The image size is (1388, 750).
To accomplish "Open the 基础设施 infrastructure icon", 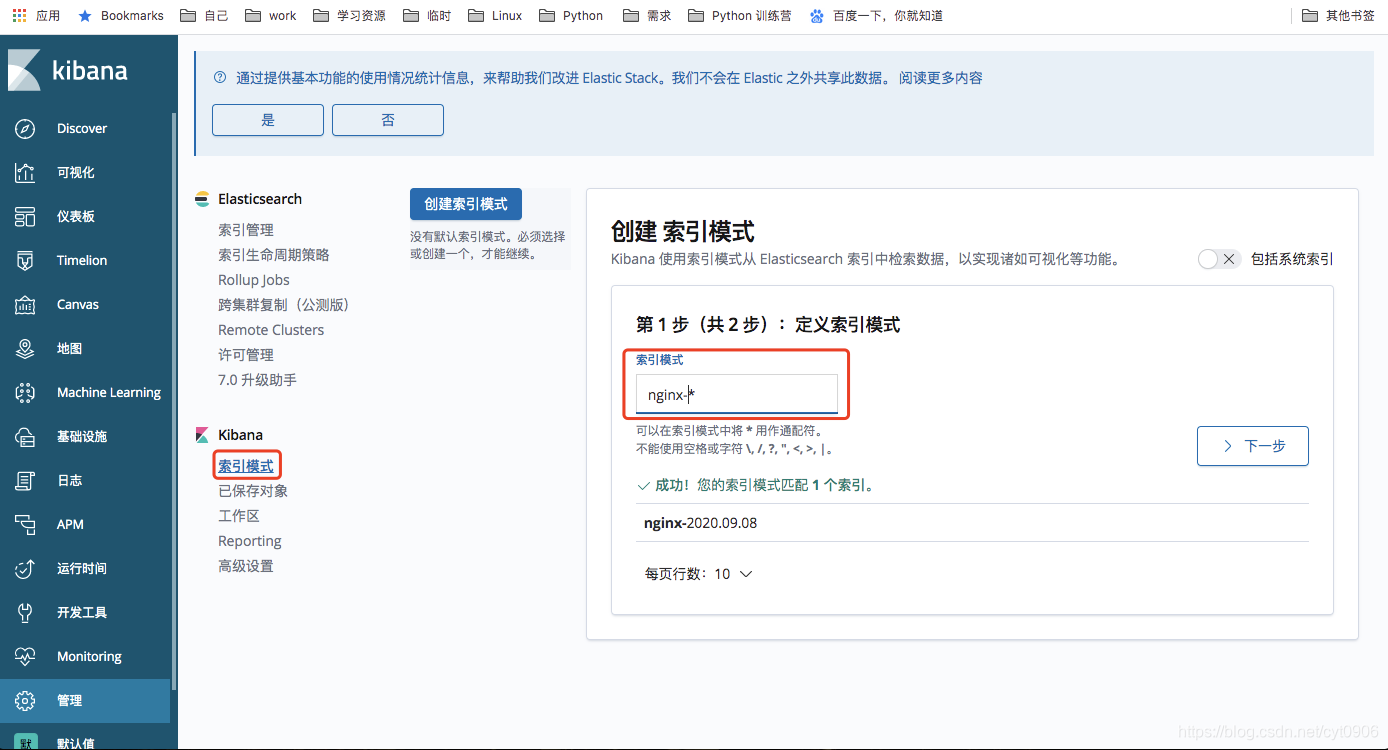I will click(26, 436).
